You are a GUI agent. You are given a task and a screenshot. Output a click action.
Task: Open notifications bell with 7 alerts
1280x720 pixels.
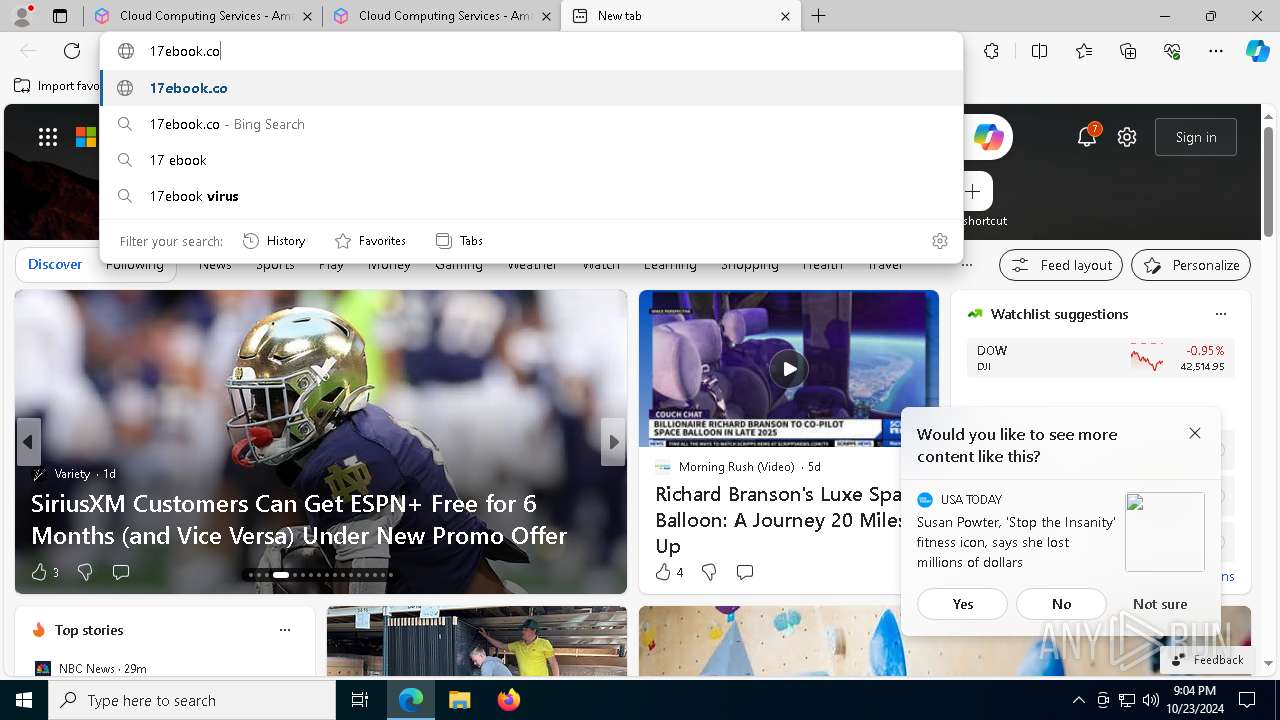point(1087,137)
